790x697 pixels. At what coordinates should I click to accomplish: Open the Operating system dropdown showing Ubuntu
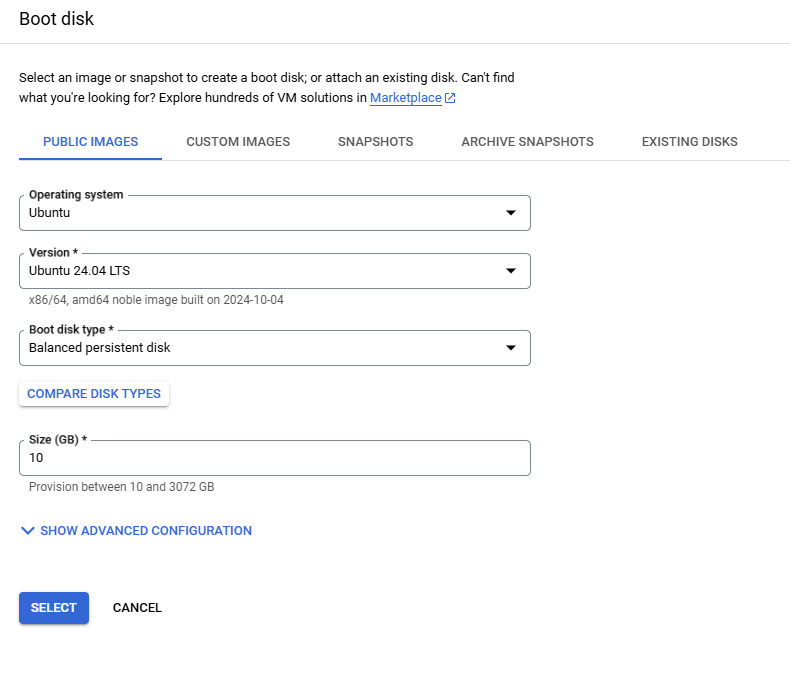click(260, 213)
